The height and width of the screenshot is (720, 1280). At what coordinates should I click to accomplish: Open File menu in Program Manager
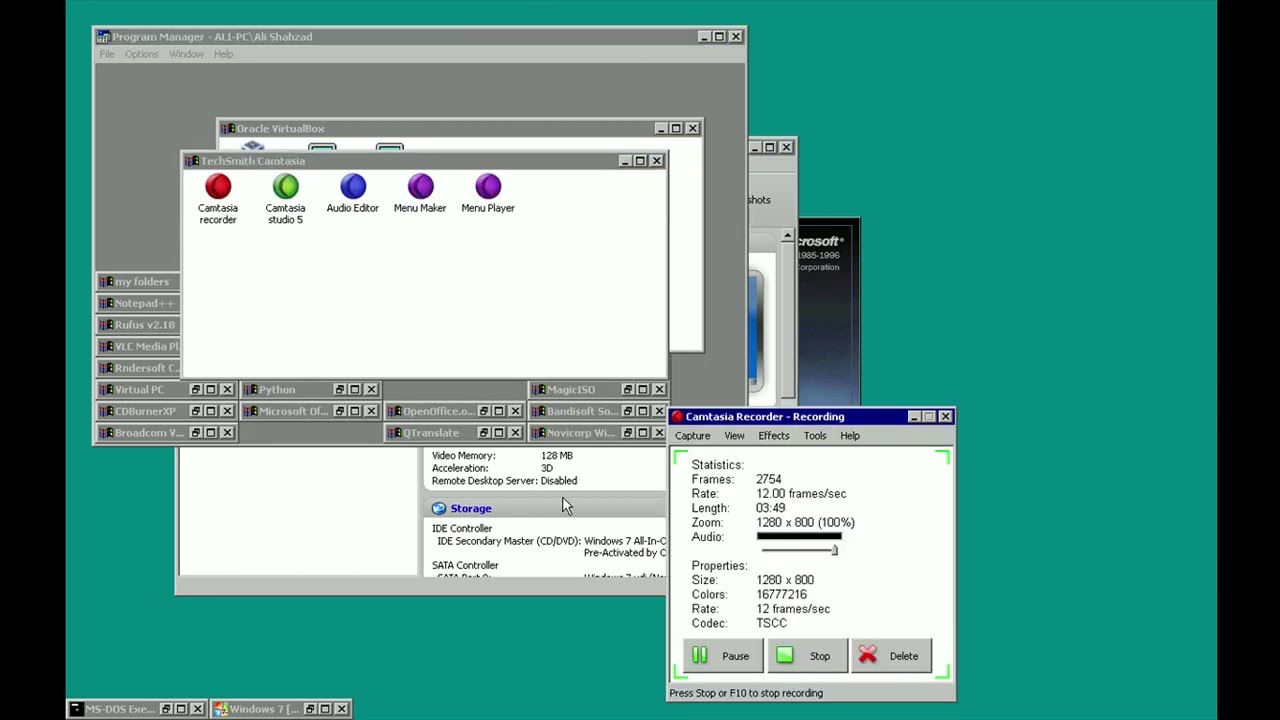tap(107, 54)
